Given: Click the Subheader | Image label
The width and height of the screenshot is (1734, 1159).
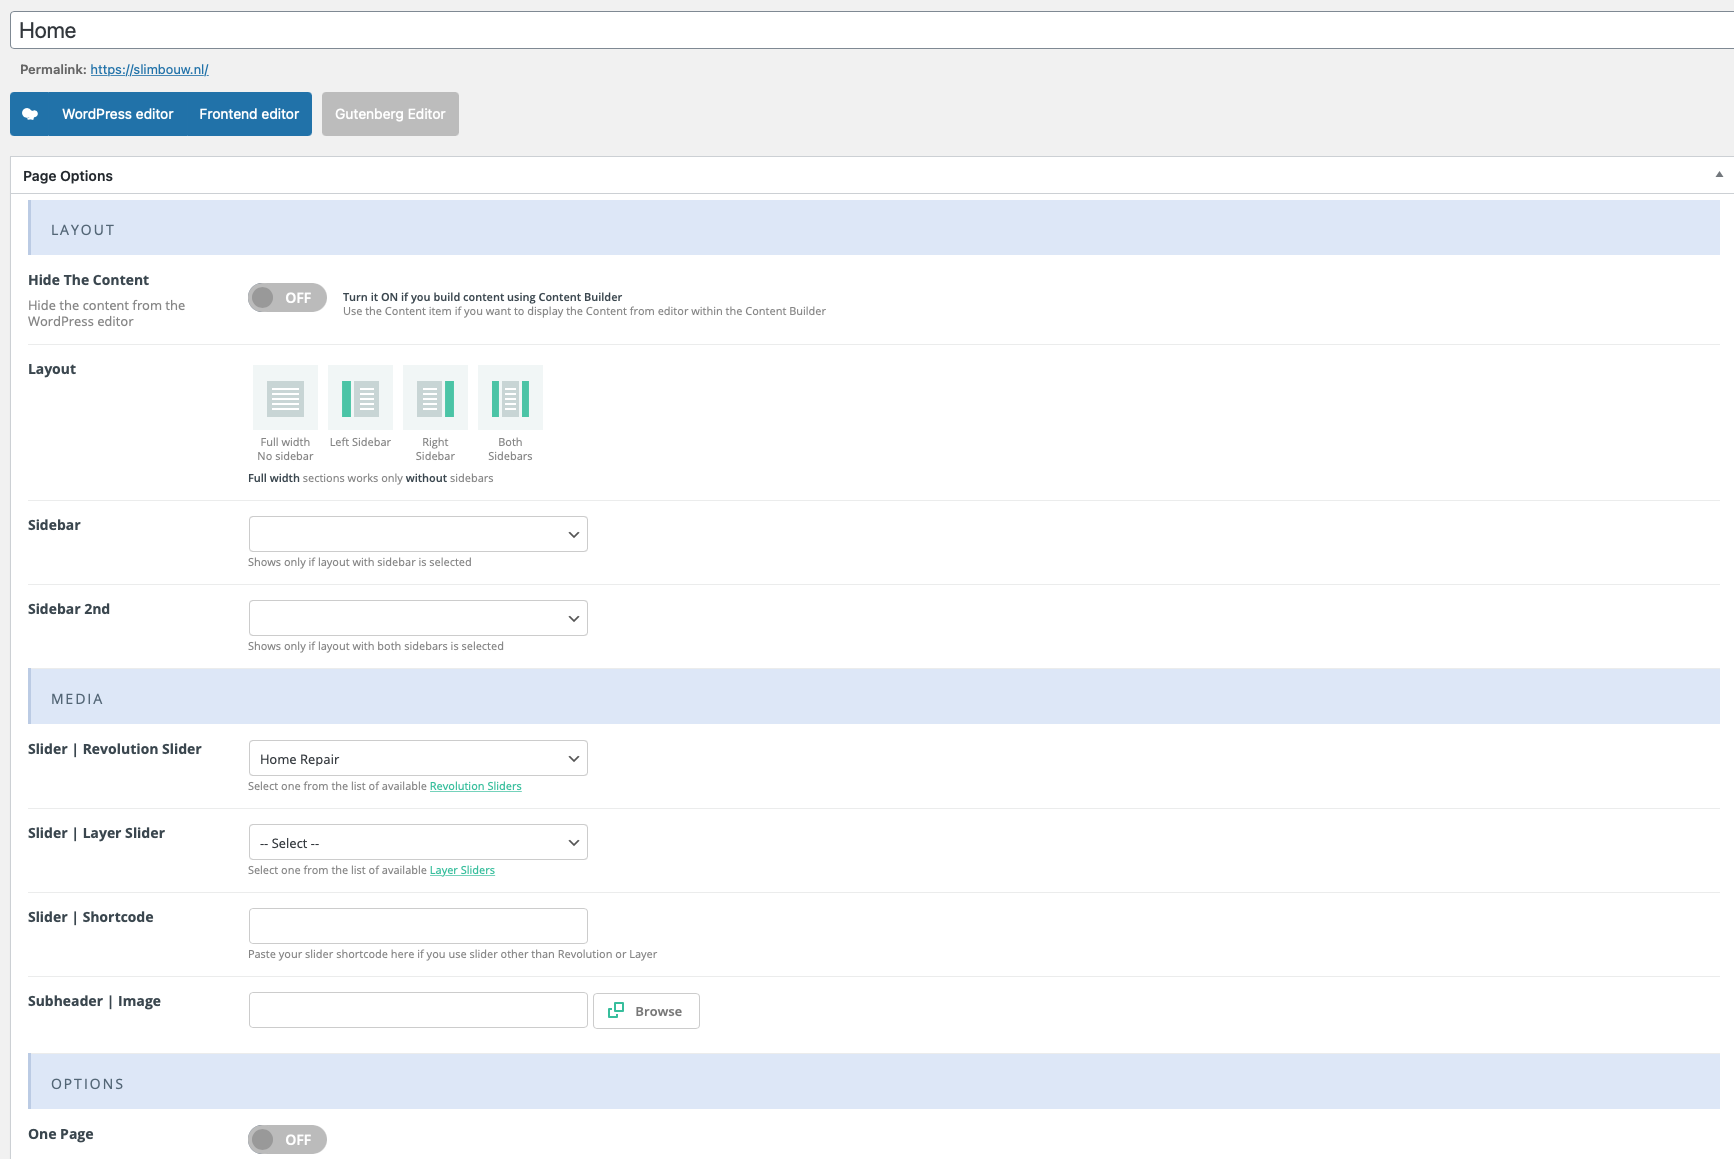Looking at the screenshot, I should pos(94,1001).
